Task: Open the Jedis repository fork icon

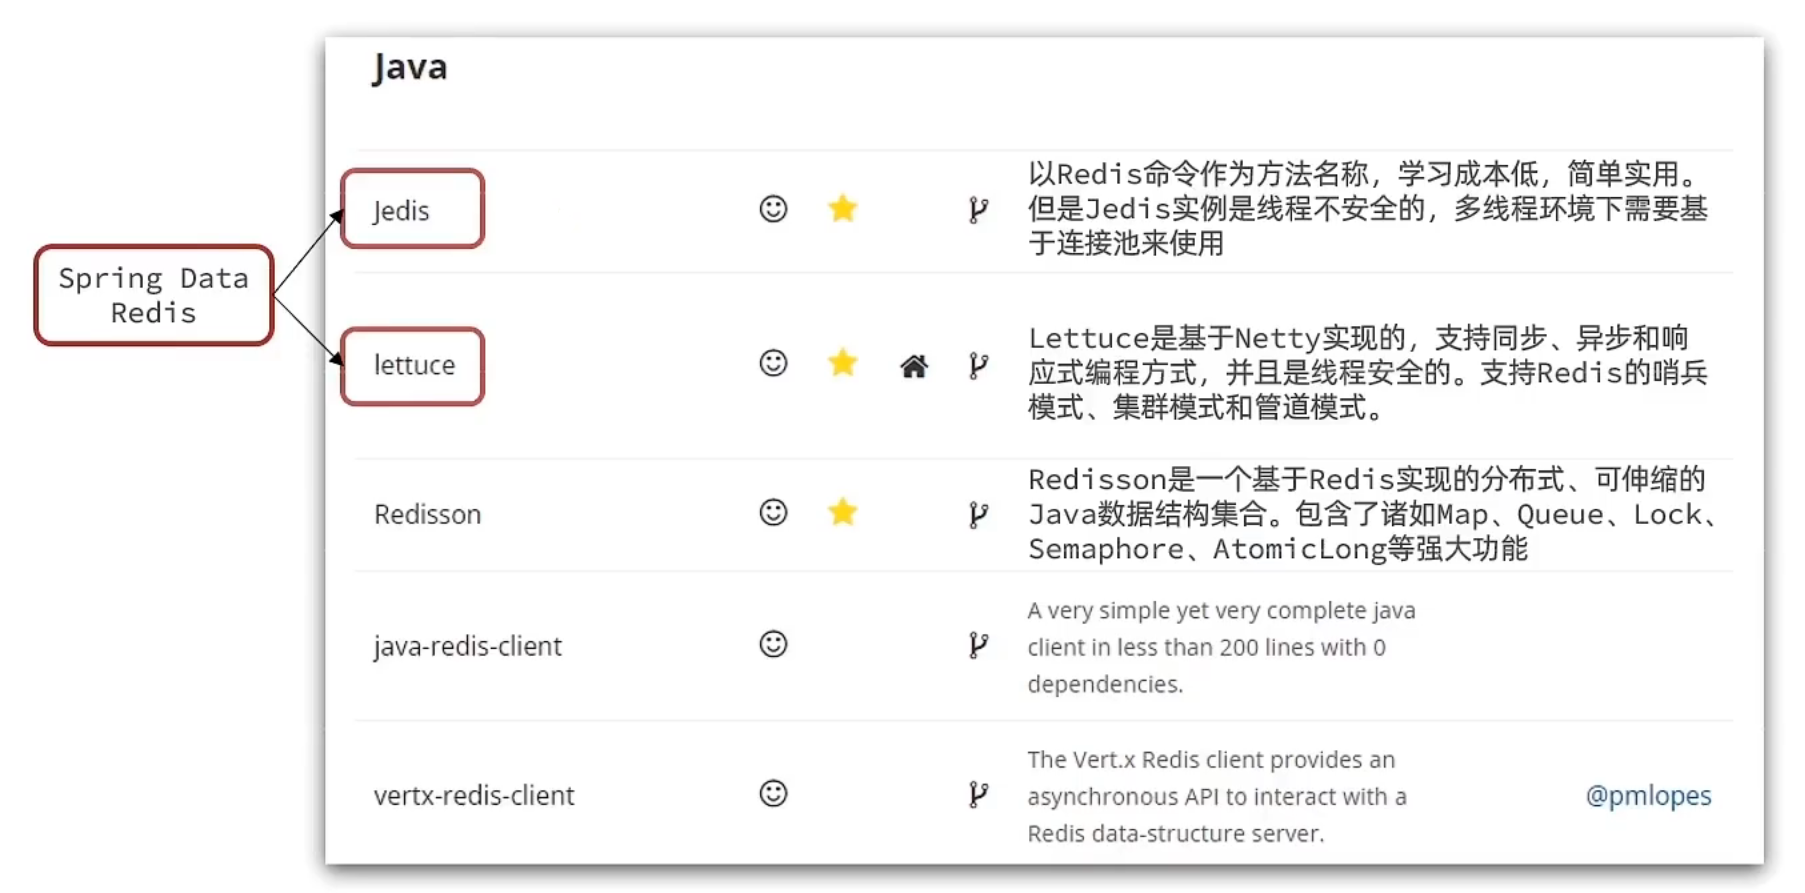Action: point(978,210)
